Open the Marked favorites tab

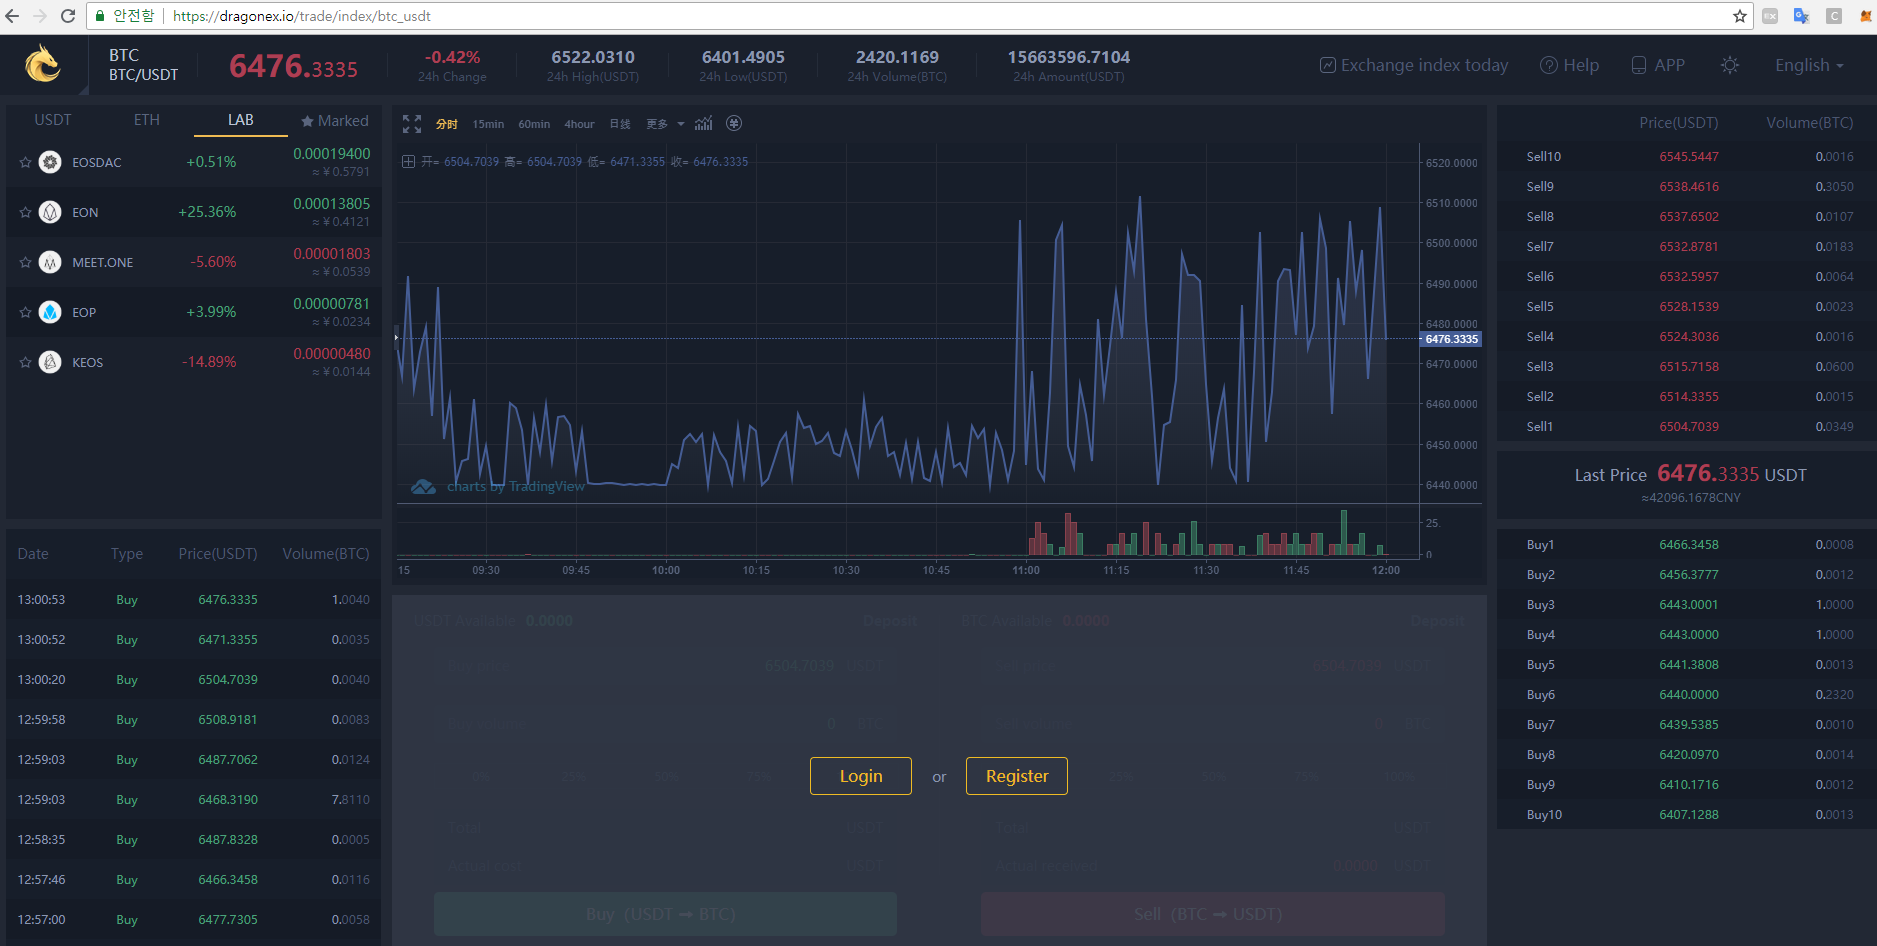(335, 121)
